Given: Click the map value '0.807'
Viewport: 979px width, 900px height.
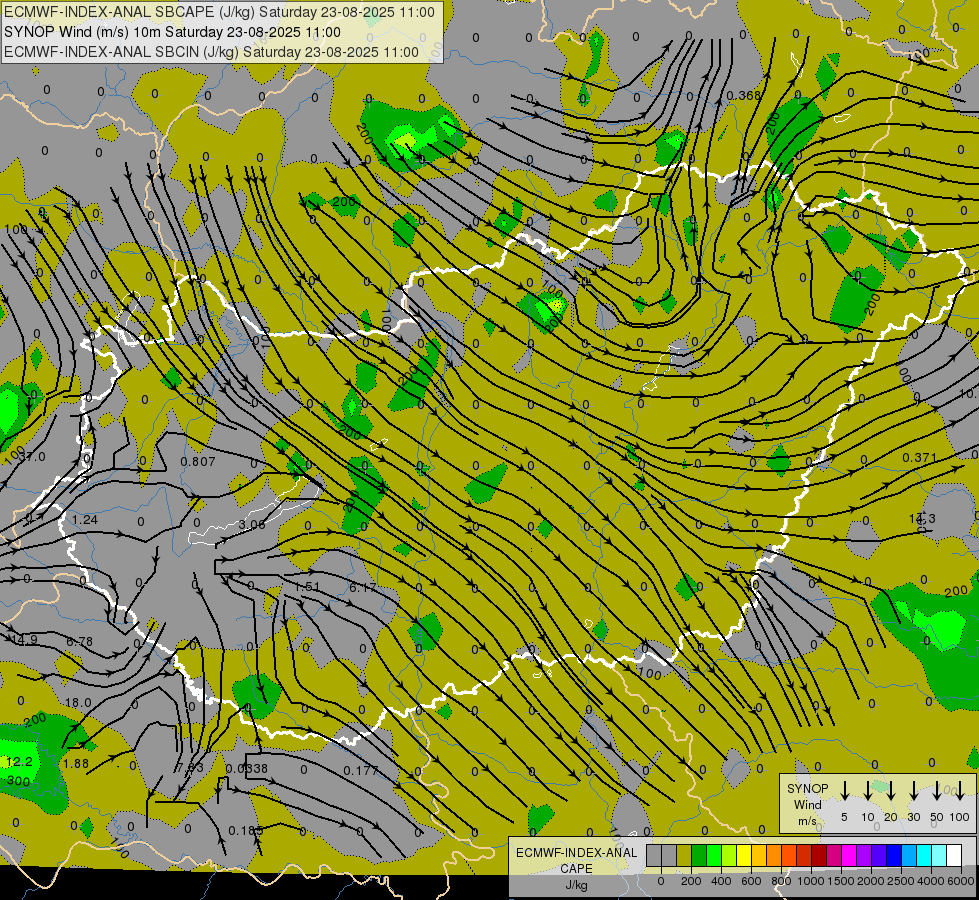Looking at the screenshot, I should click(197, 462).
